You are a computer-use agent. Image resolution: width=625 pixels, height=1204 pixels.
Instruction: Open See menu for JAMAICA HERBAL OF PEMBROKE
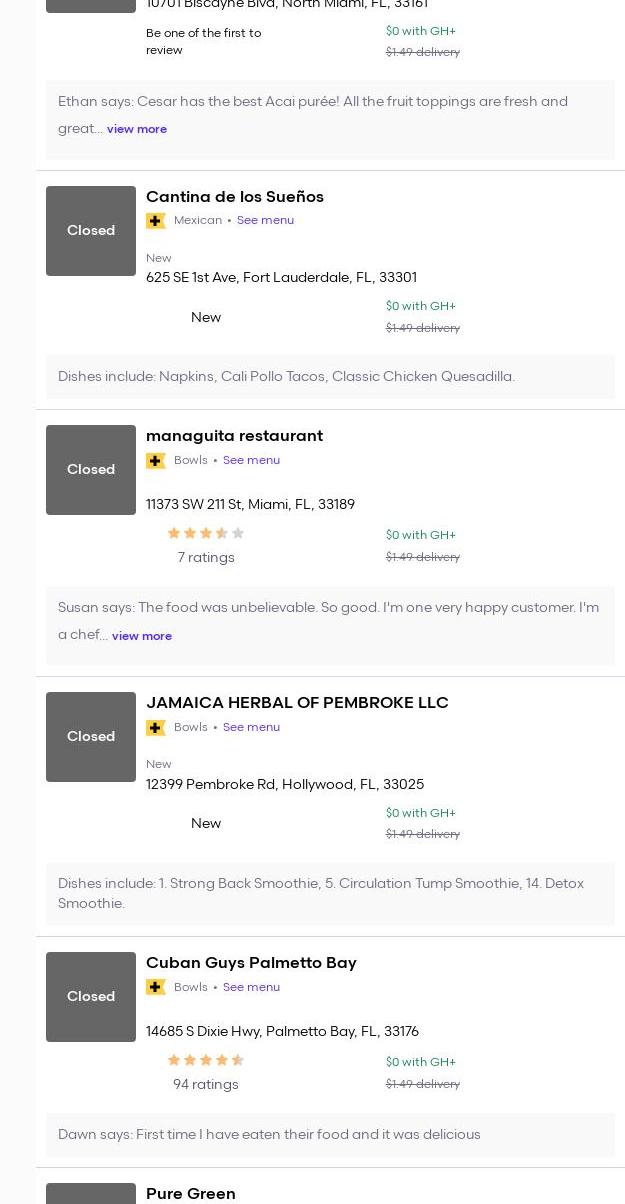251,728
